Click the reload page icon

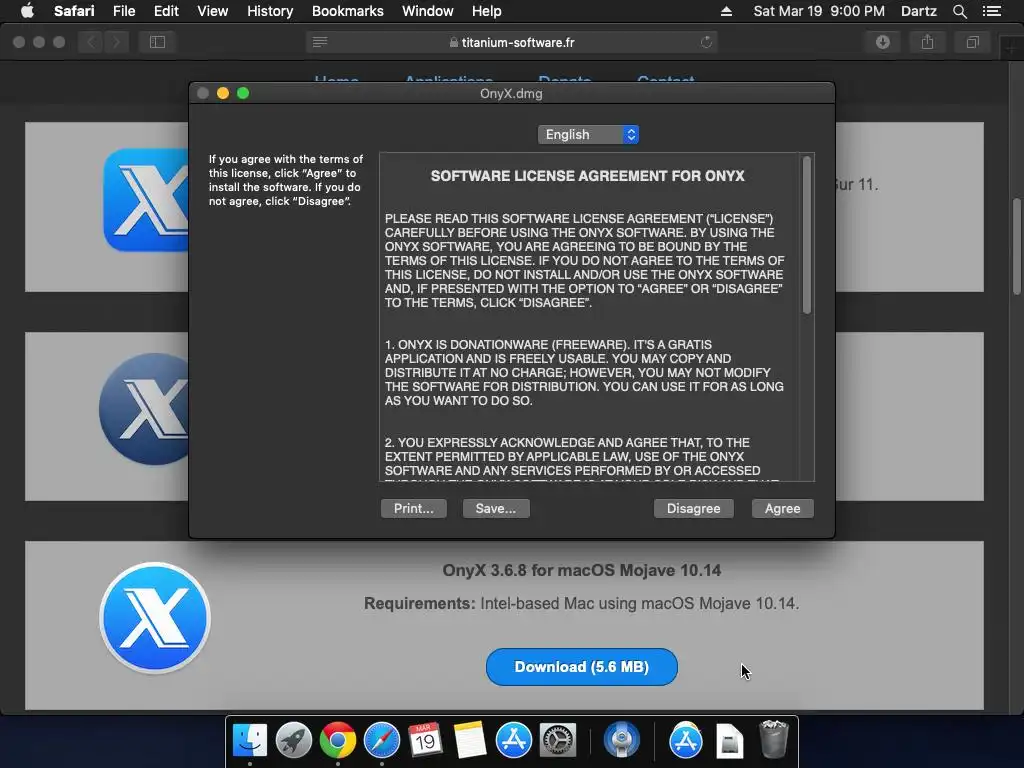(x=706, y=42)
